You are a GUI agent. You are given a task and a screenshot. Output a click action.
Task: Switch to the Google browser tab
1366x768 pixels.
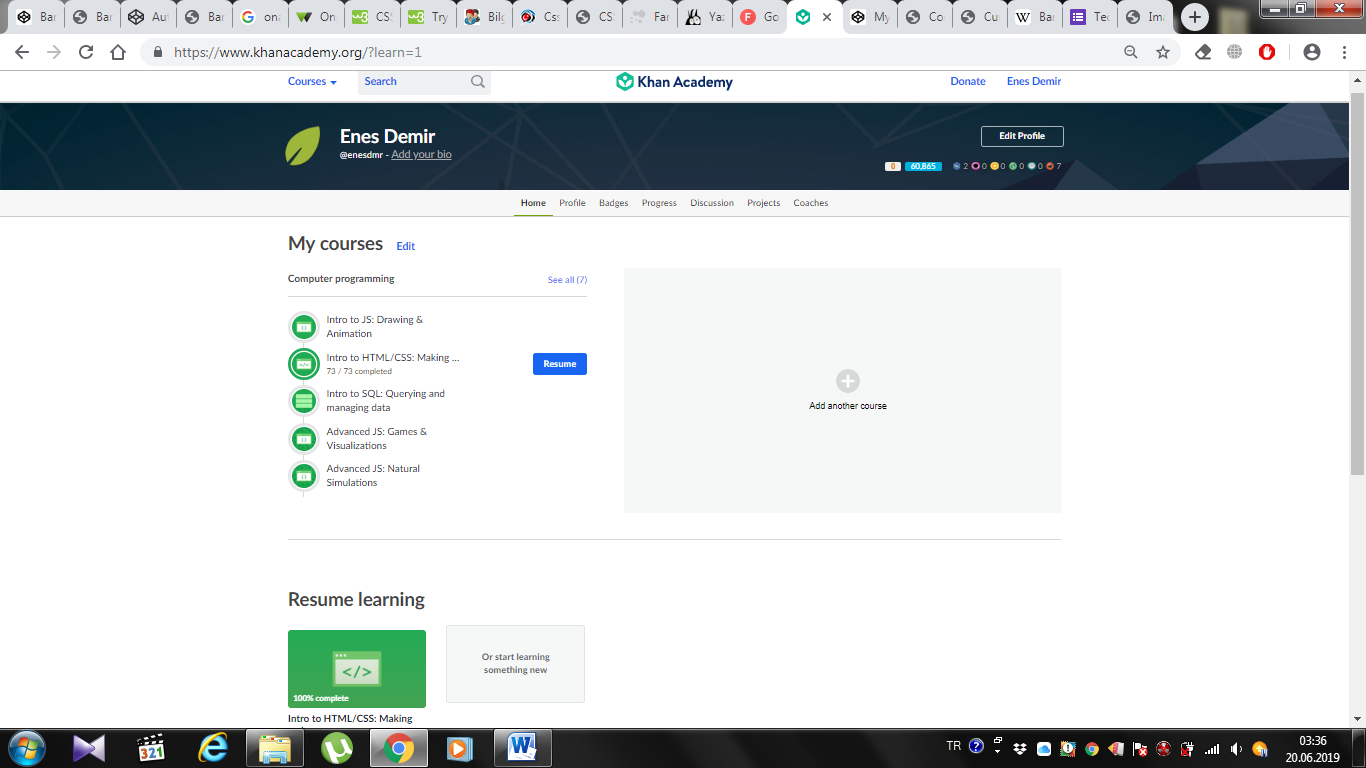coord(262,17)
